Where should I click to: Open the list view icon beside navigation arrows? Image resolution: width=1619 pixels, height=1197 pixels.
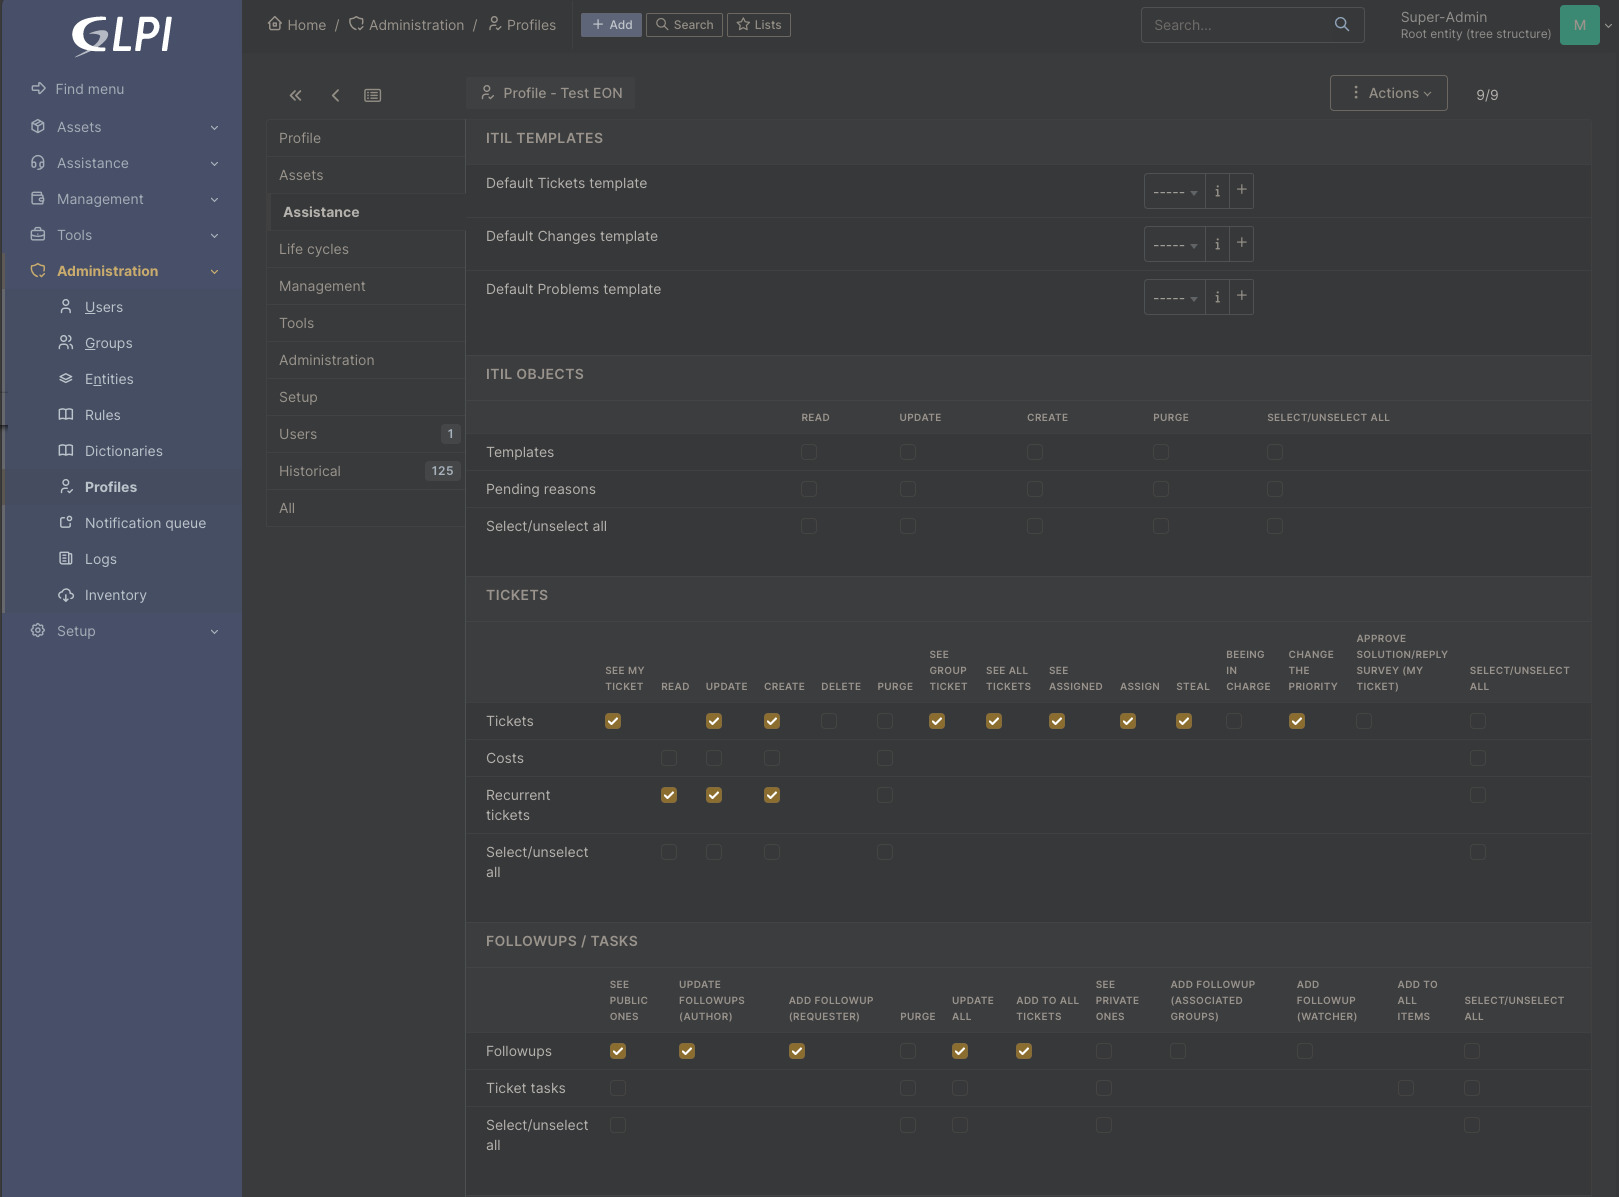372,95
